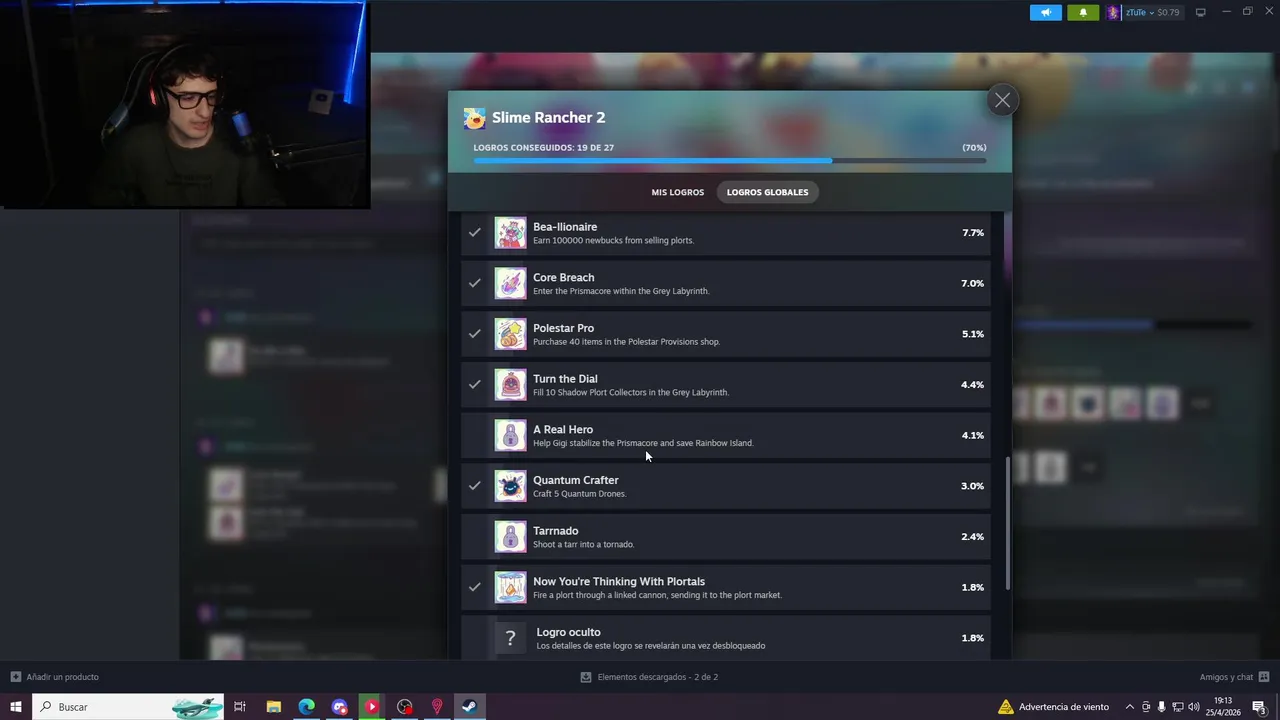Click the zTuTe profile avatar
The width and height of the screenshot is (1280, 720).
pos(1114,12)
